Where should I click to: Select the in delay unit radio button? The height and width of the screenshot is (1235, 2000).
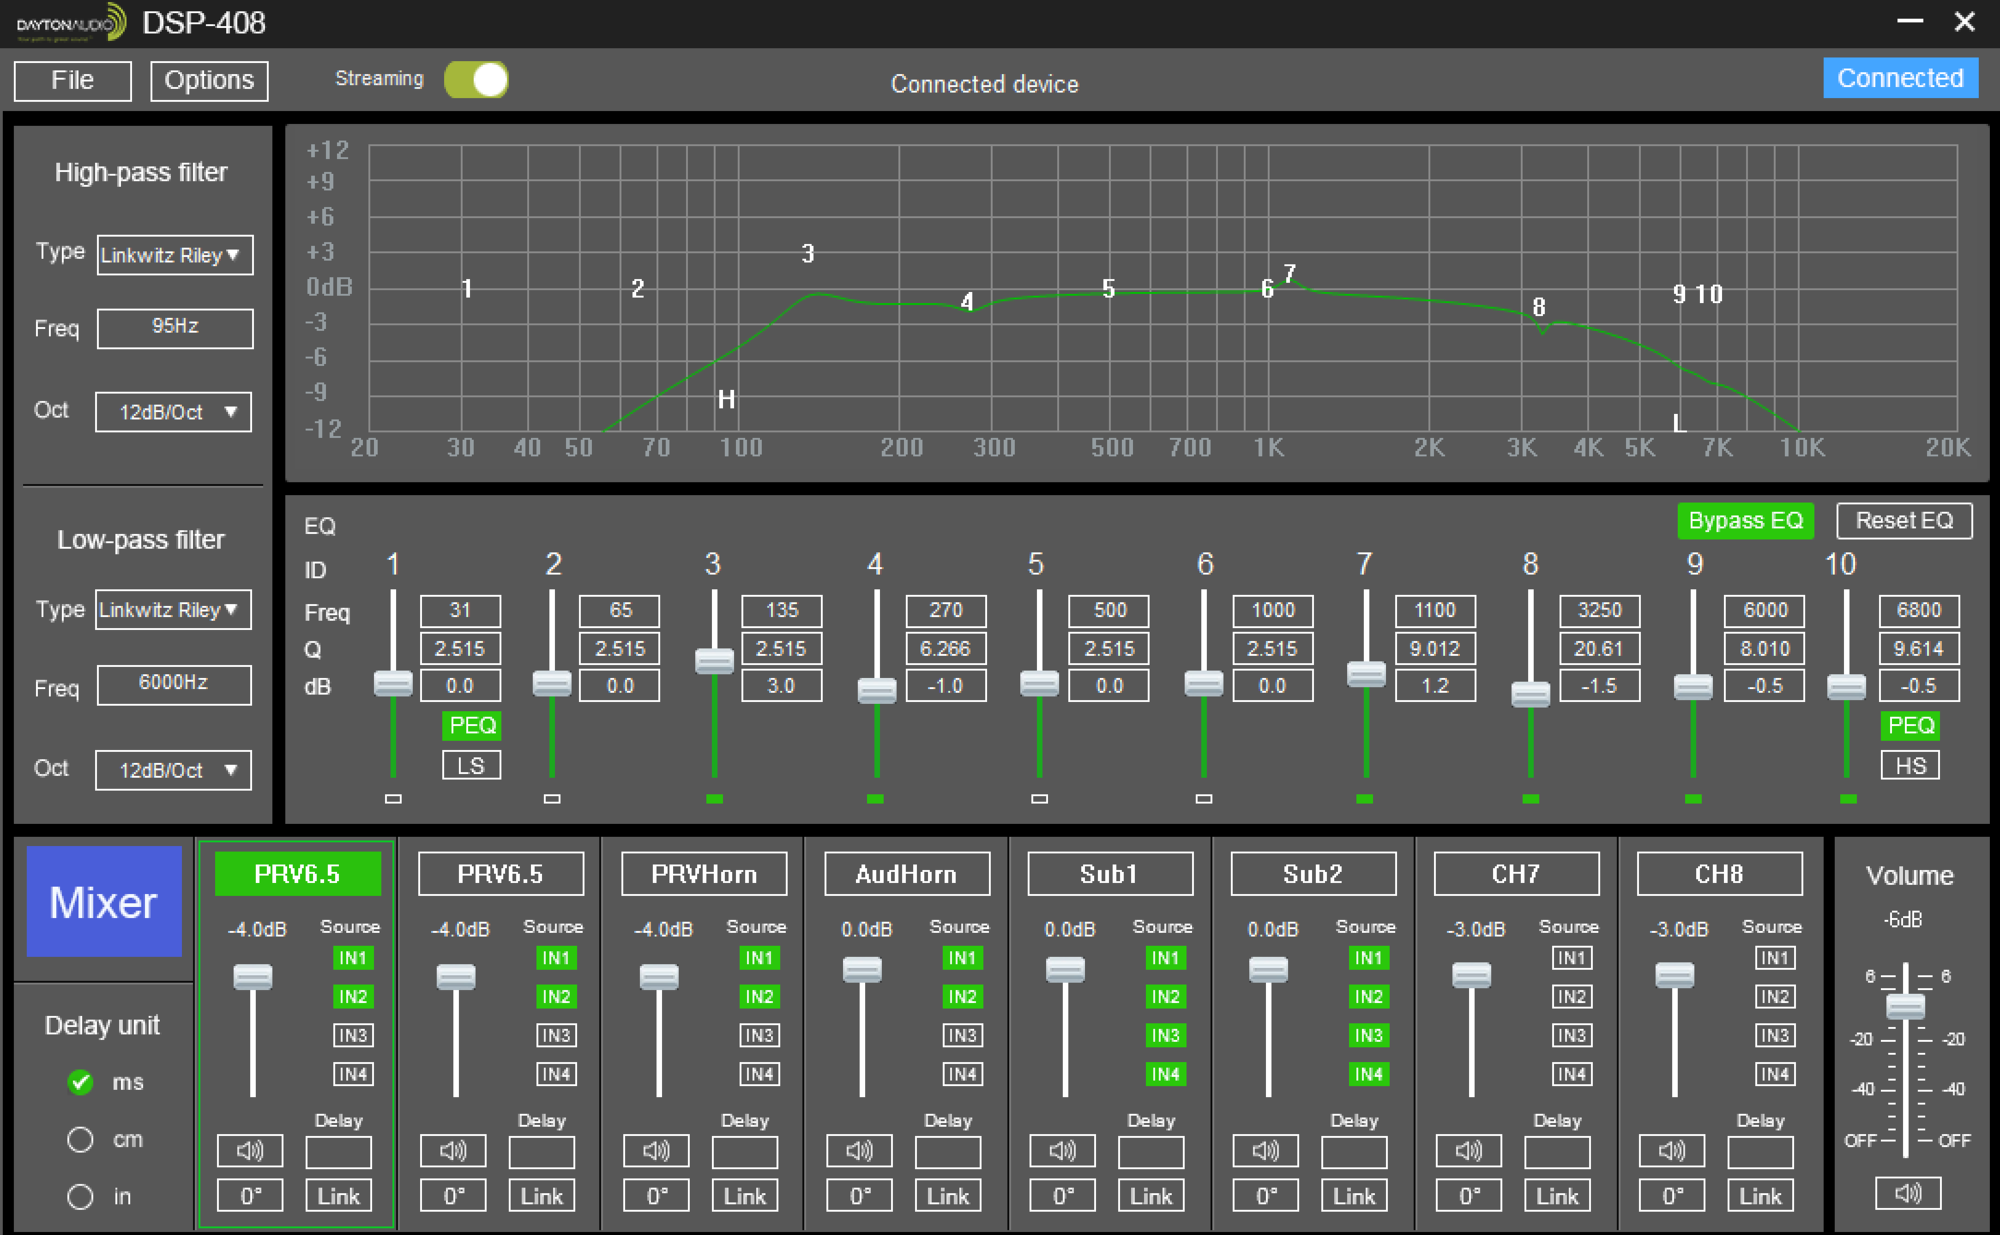pos(80,1196)
